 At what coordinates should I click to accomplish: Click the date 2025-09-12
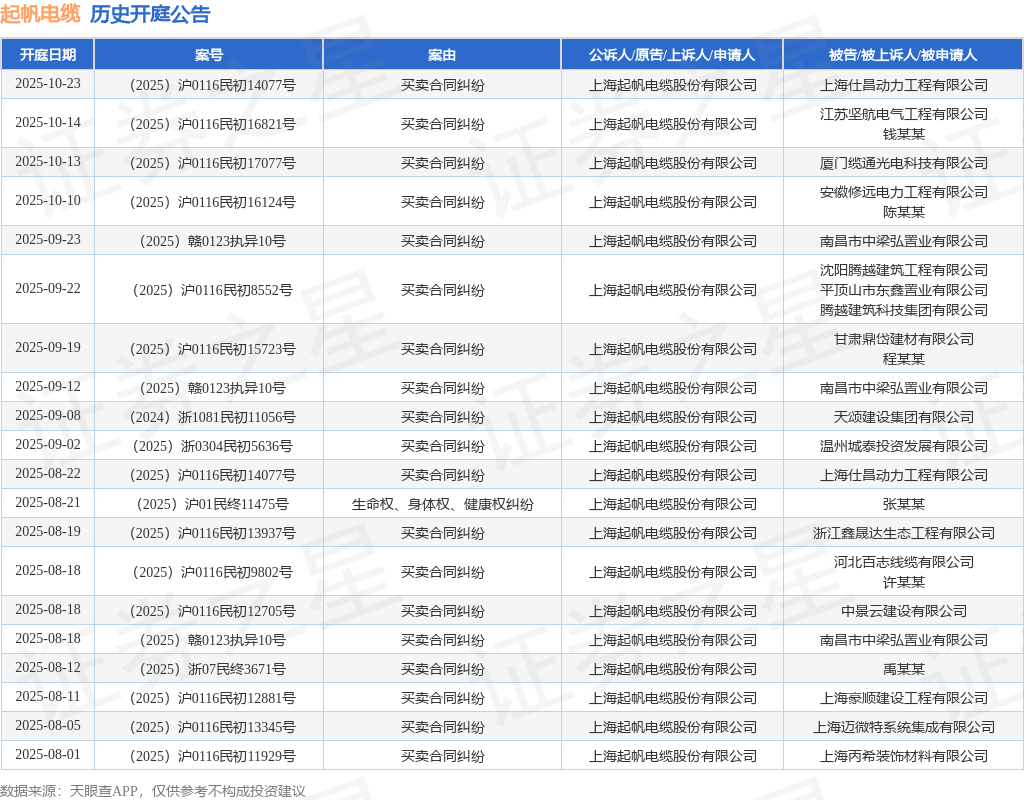coord(48,387)
